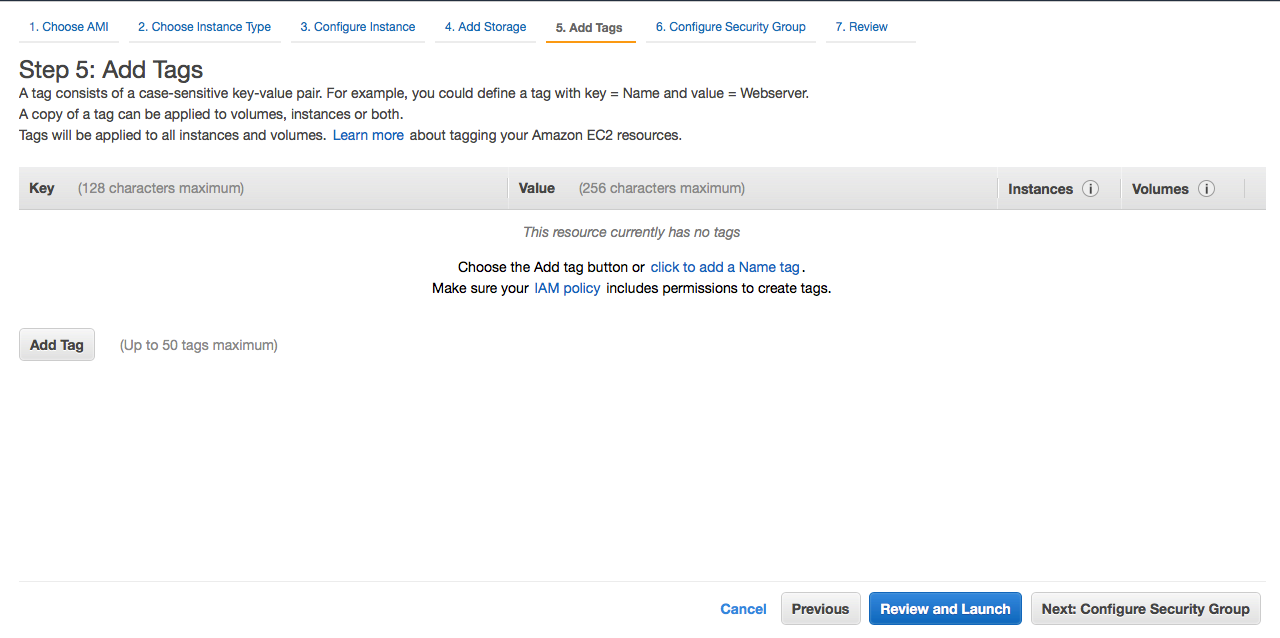Click the Key column header
The image size is (1280, 638).
(42, 188)
